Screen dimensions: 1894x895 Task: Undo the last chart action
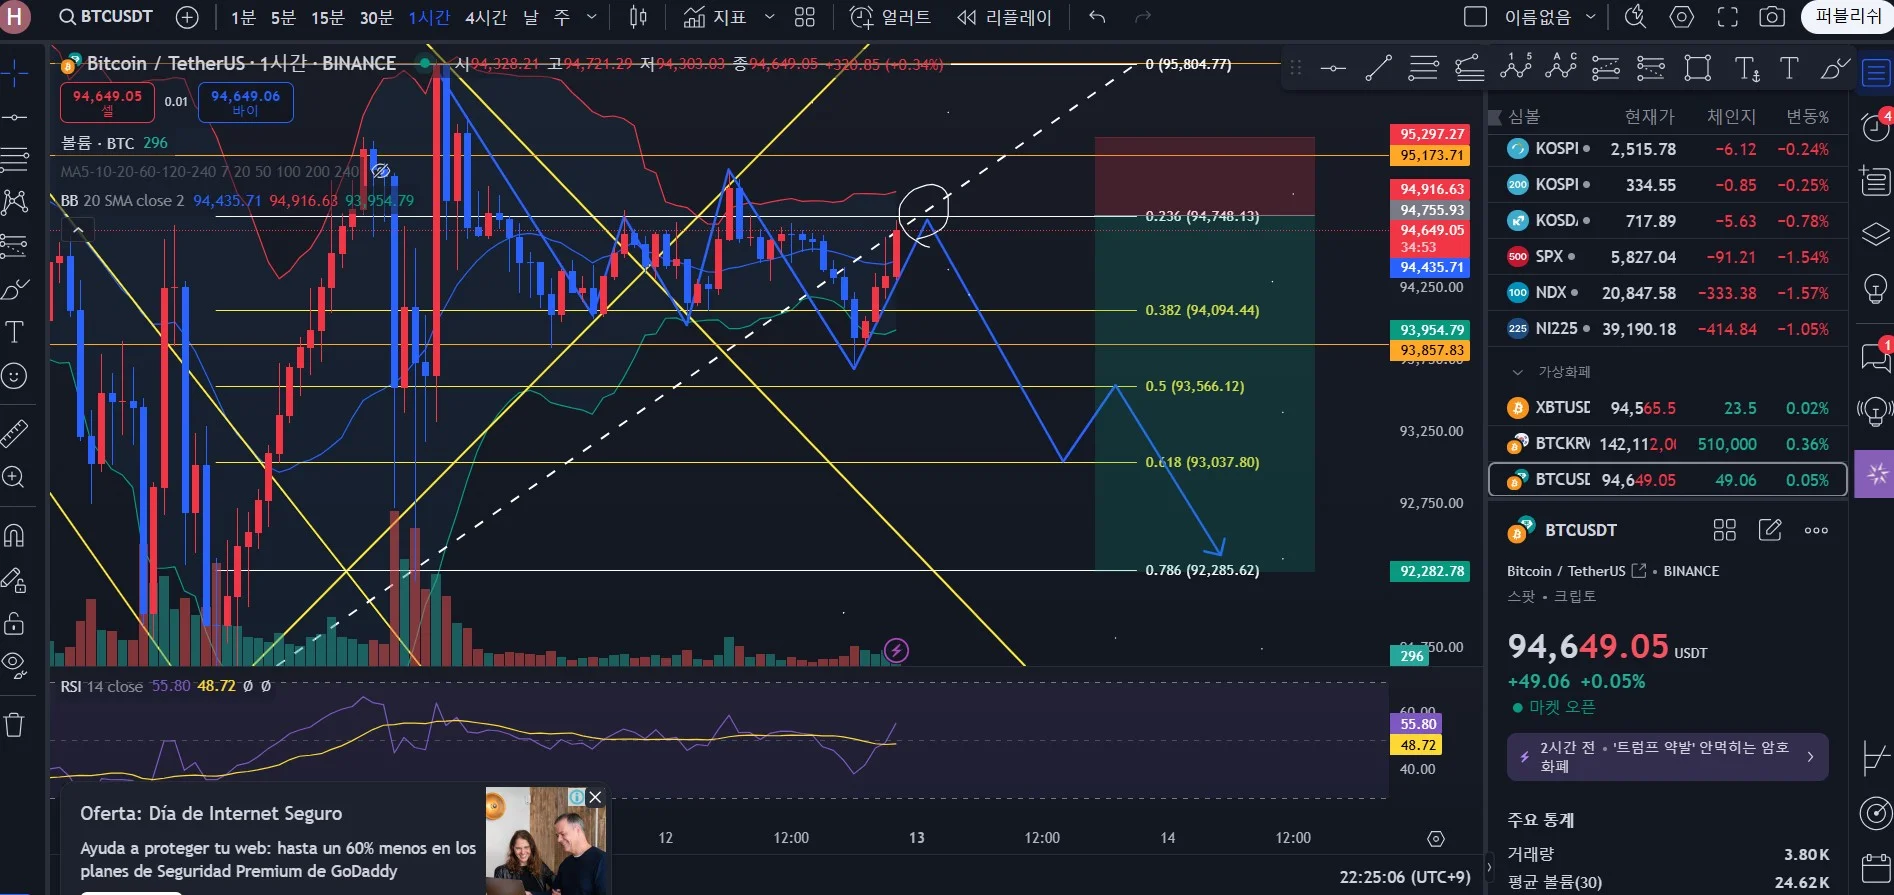click(1097, 17)
